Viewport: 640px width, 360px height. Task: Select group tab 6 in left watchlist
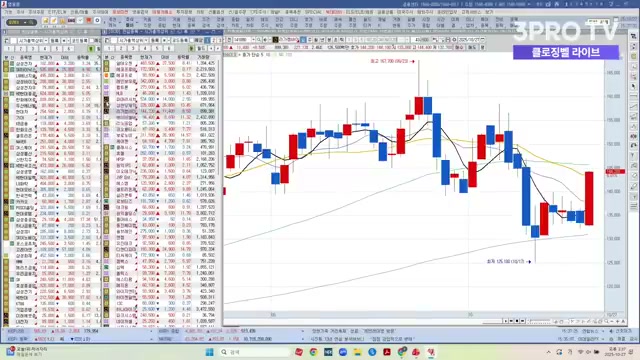point(68,49)
